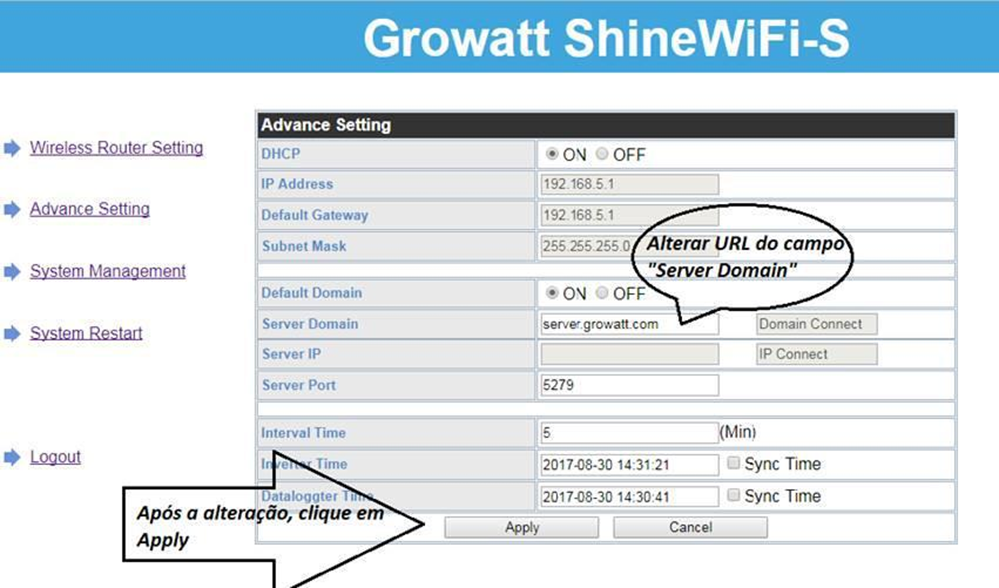Screen dimensions: 999x588
Task: Click the Default Gateway label
Action: (x=315, y=215)
